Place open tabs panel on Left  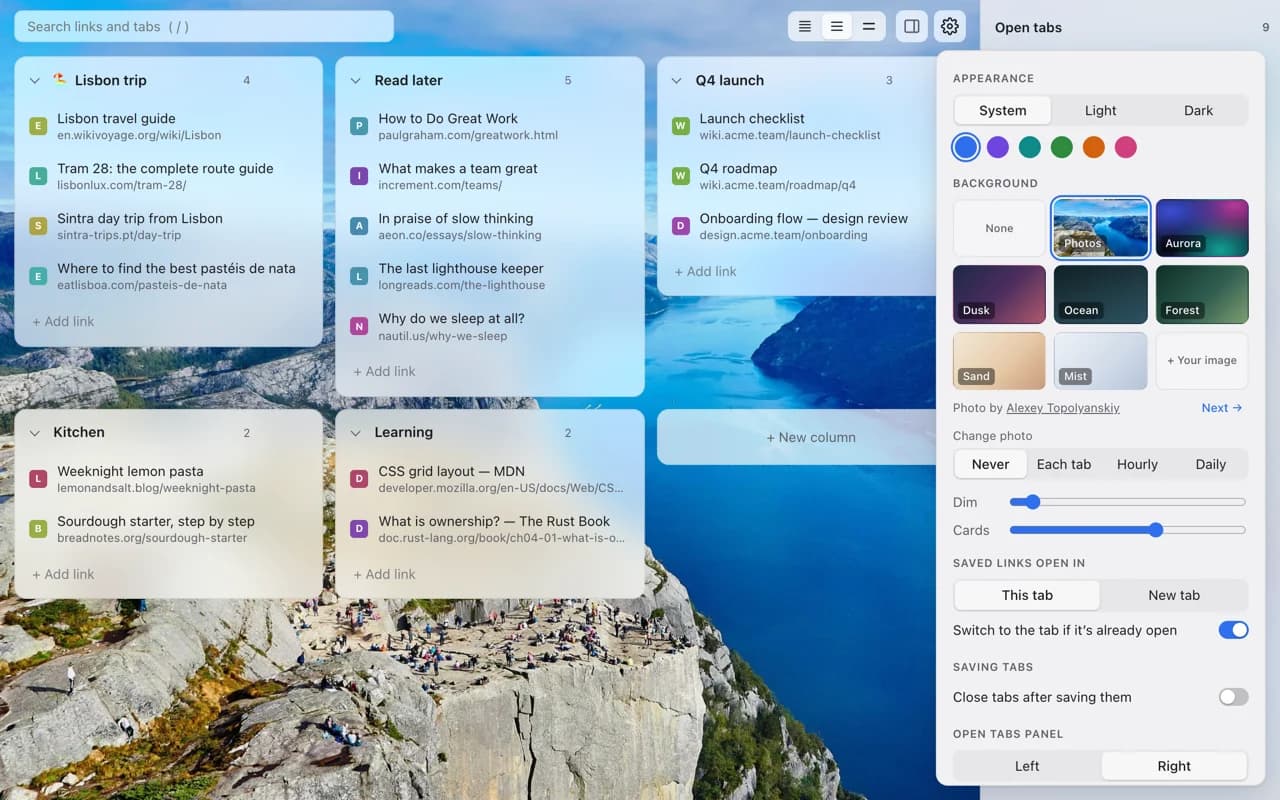[1027, 766]
